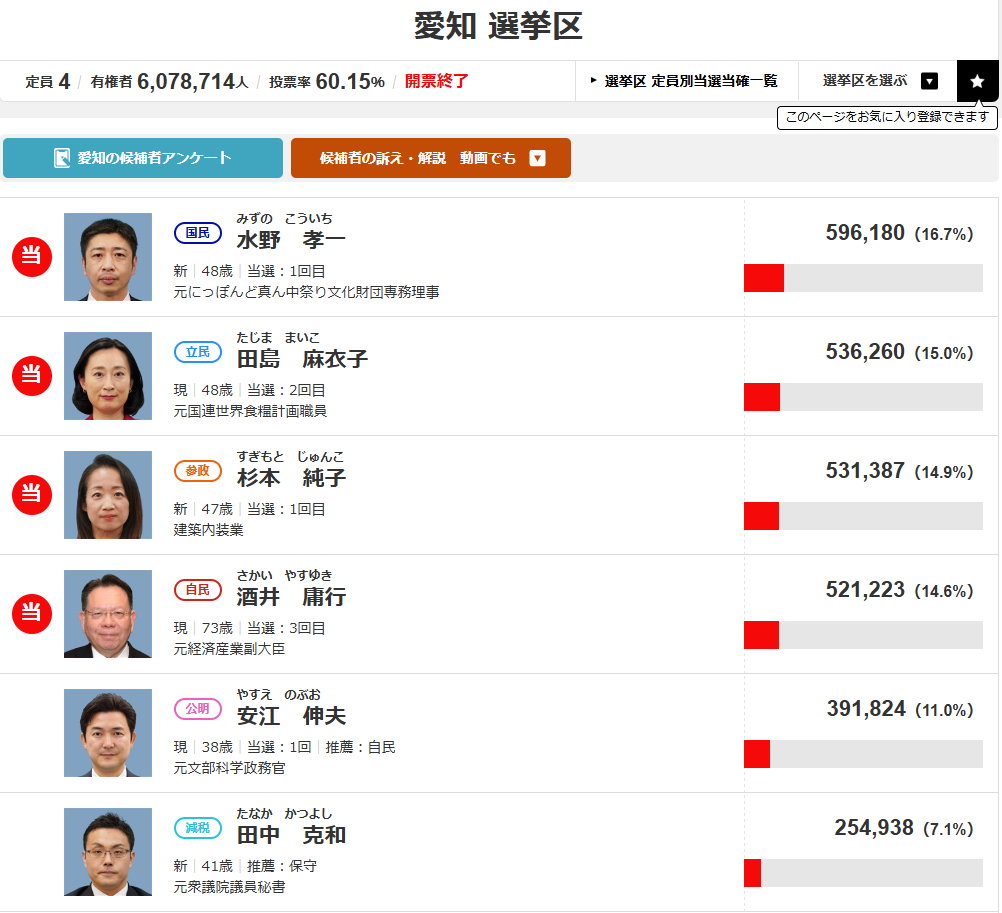Click the 公明 party badge
1002x913 pixels.
click(198, 709)
